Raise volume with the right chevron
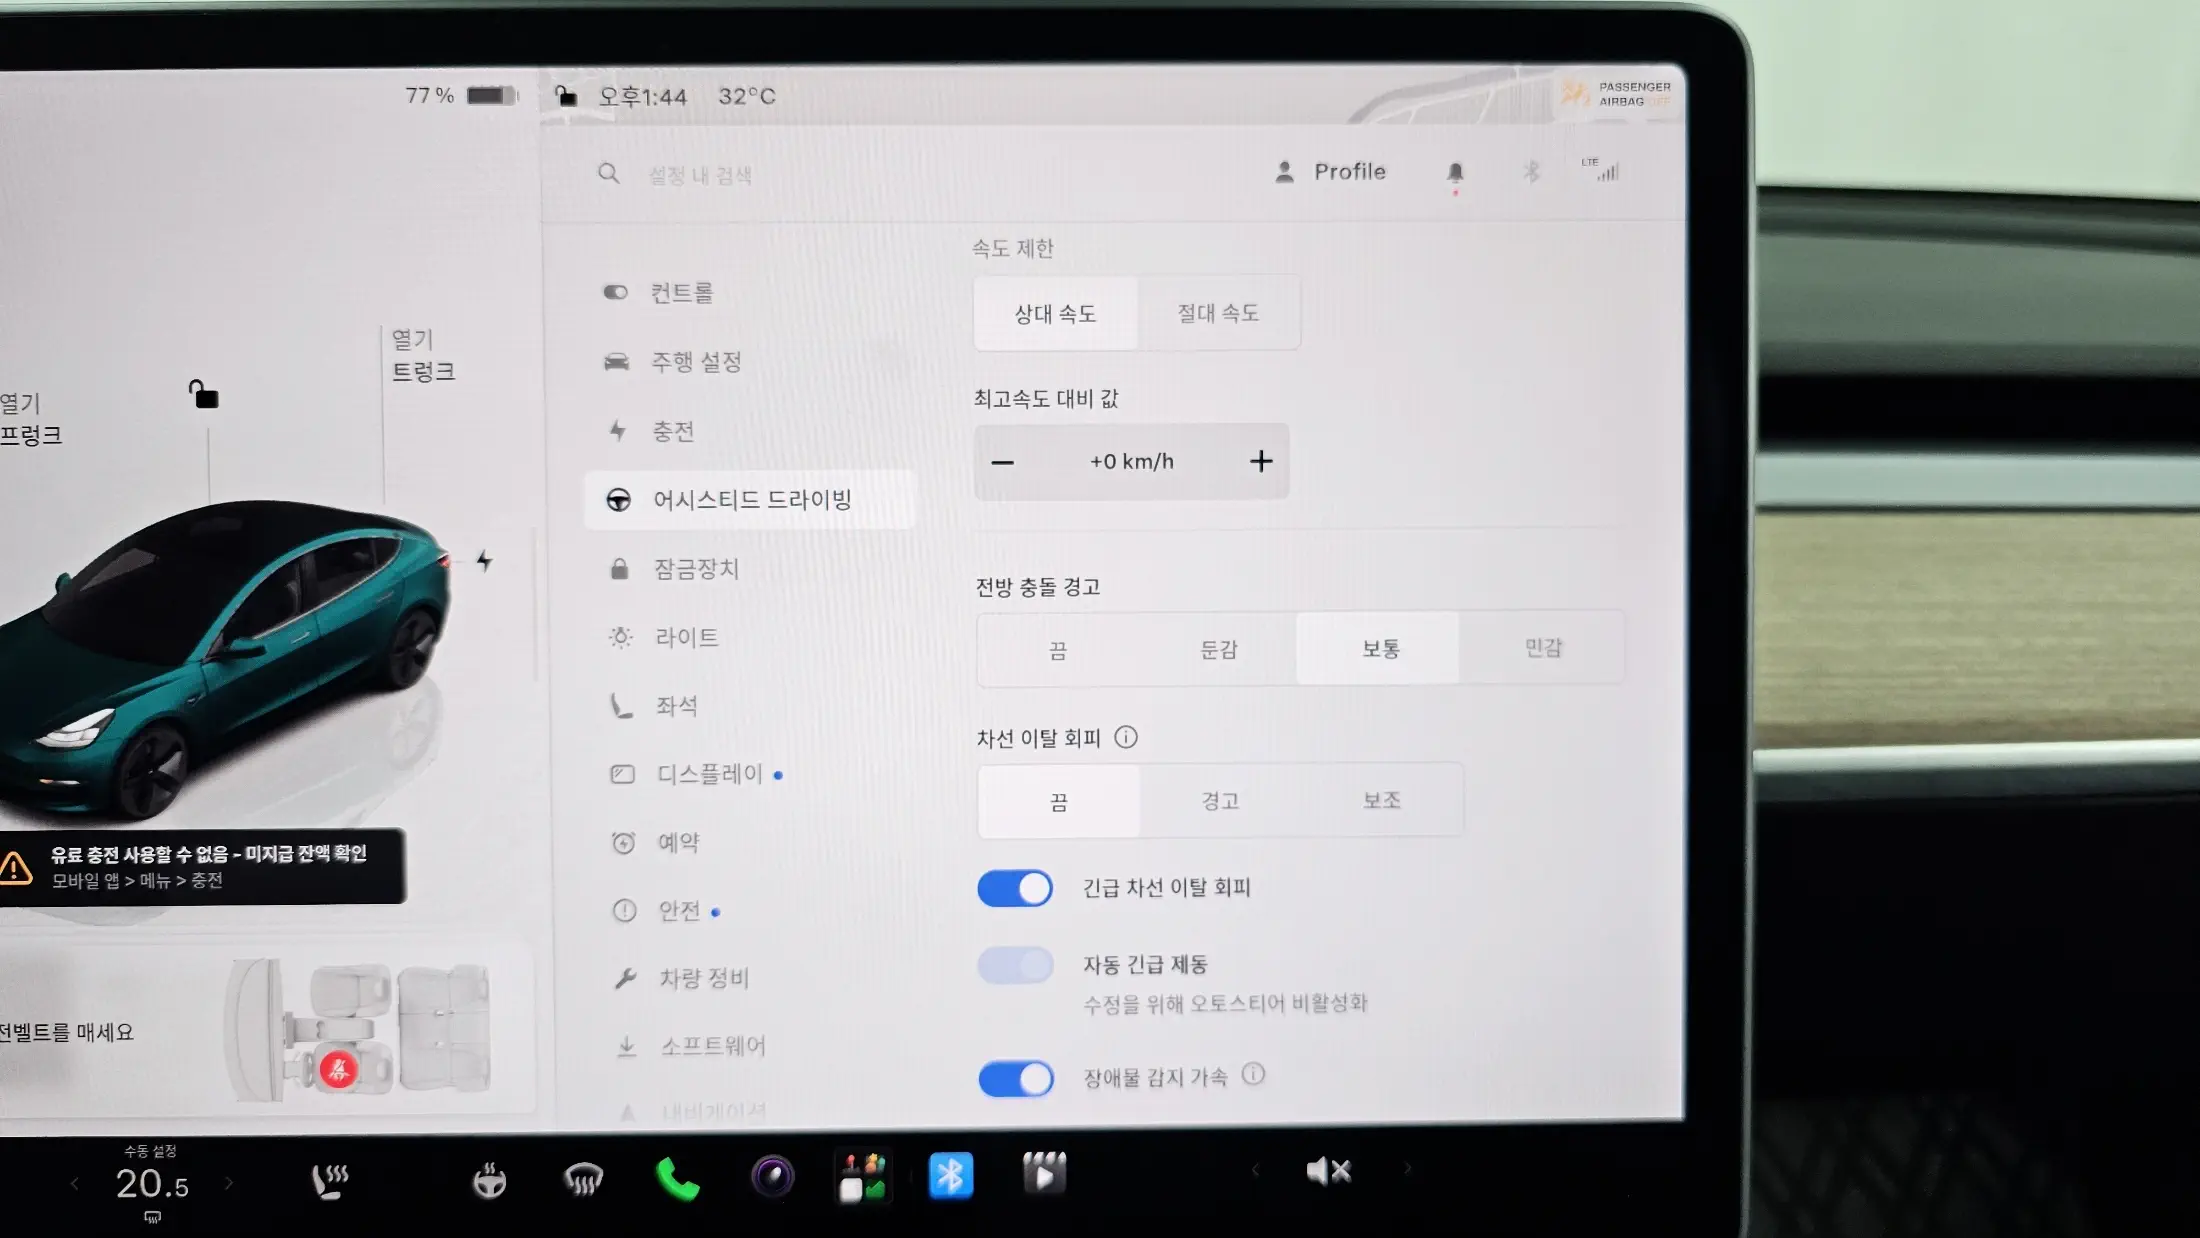Image resolution: width=2200 pixels, height=1238 pixels. click(1407, 1168)
